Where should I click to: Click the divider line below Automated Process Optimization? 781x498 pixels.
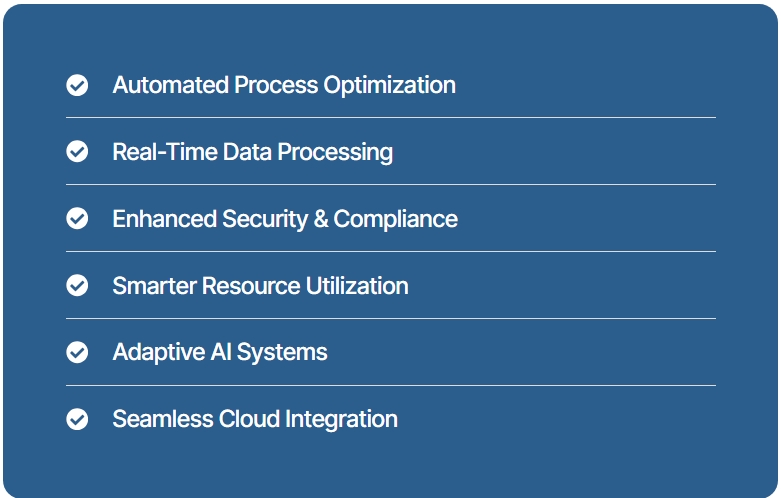pyautogui.click(x=391, y=118)
